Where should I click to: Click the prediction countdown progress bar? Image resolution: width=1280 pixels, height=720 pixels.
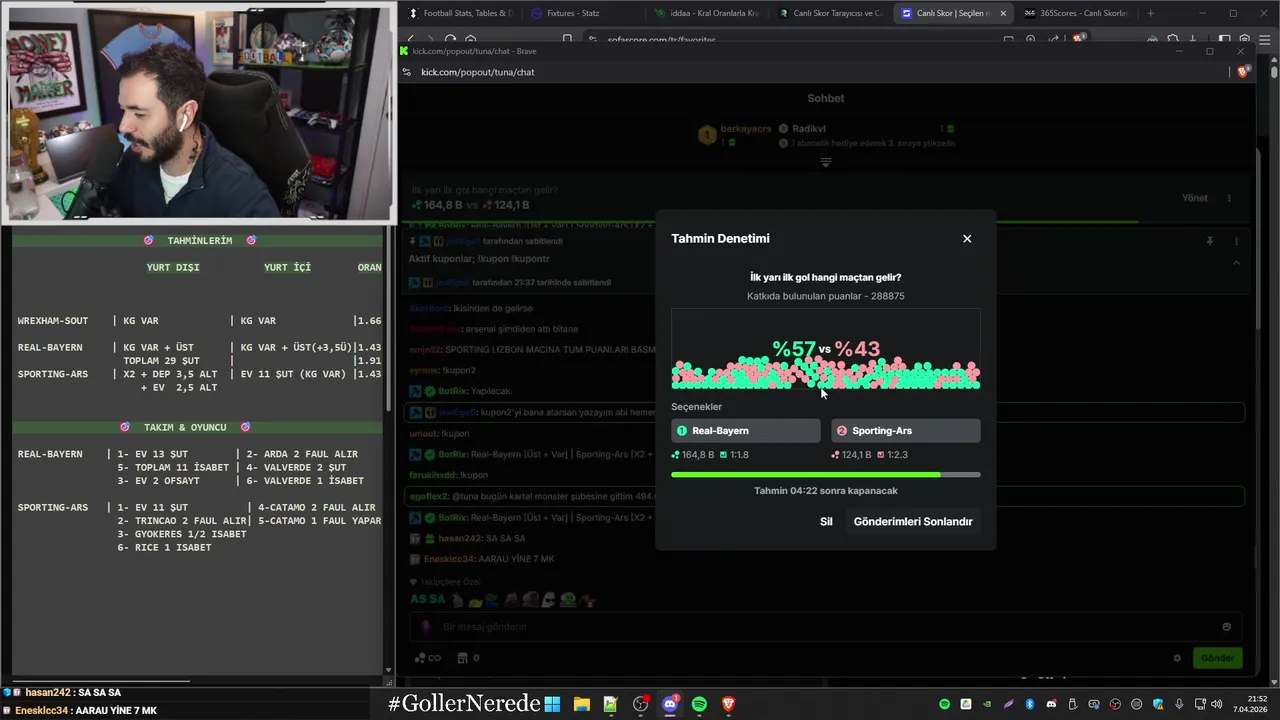(x=825, y=475)
